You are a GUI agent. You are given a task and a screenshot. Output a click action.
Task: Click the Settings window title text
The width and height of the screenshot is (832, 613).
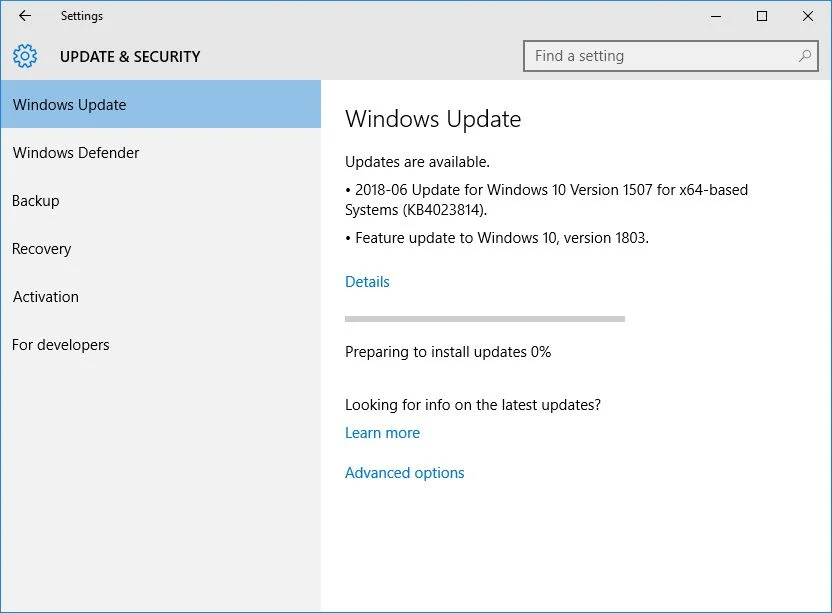click(x=82, y=16)
